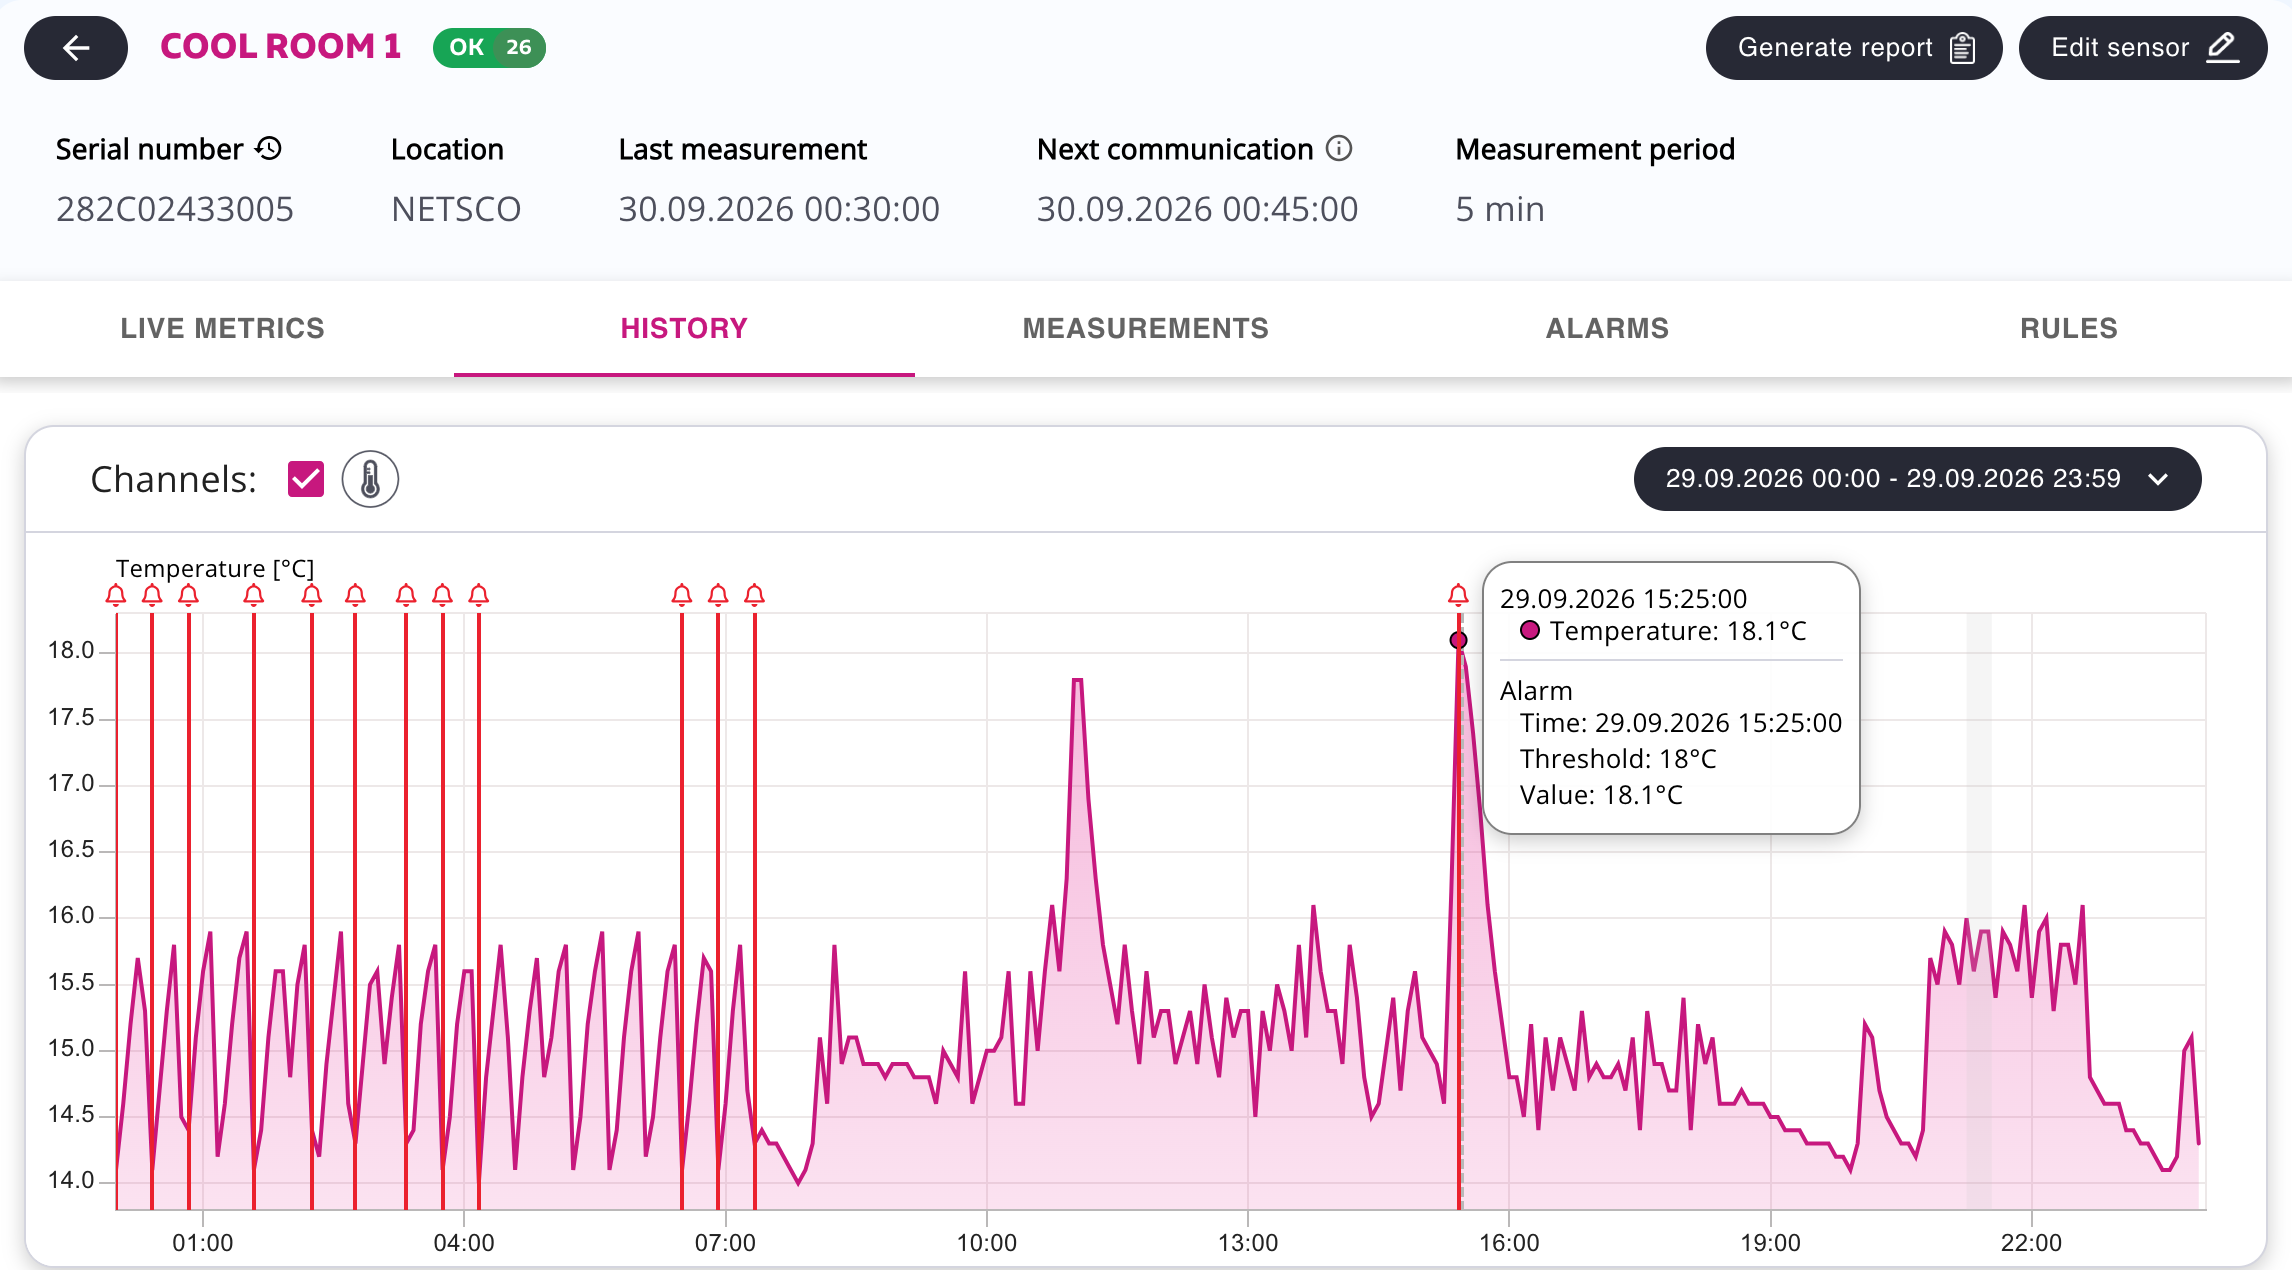Switch to the LIVE METRICS tab
2292x1270 pixels.
coord(222,328)
